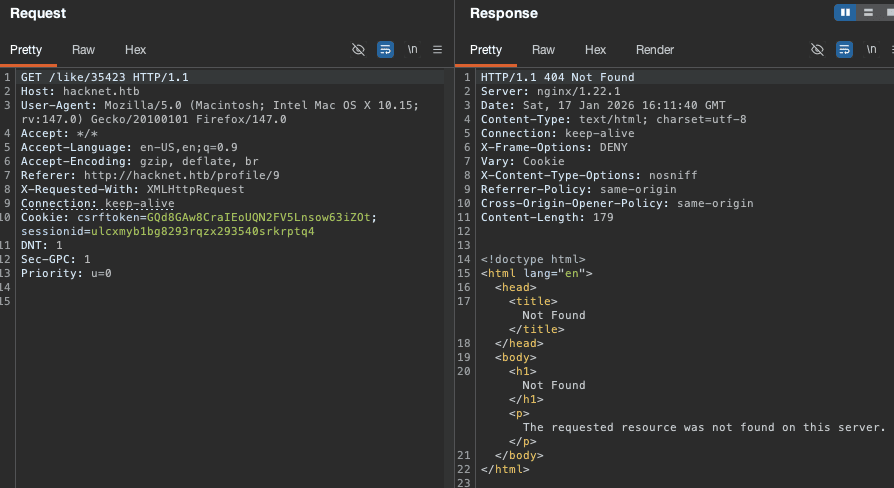The image size is (894, 488).
Task: Toggle the \n newline display in Request panel
Action: click(412, 49)
